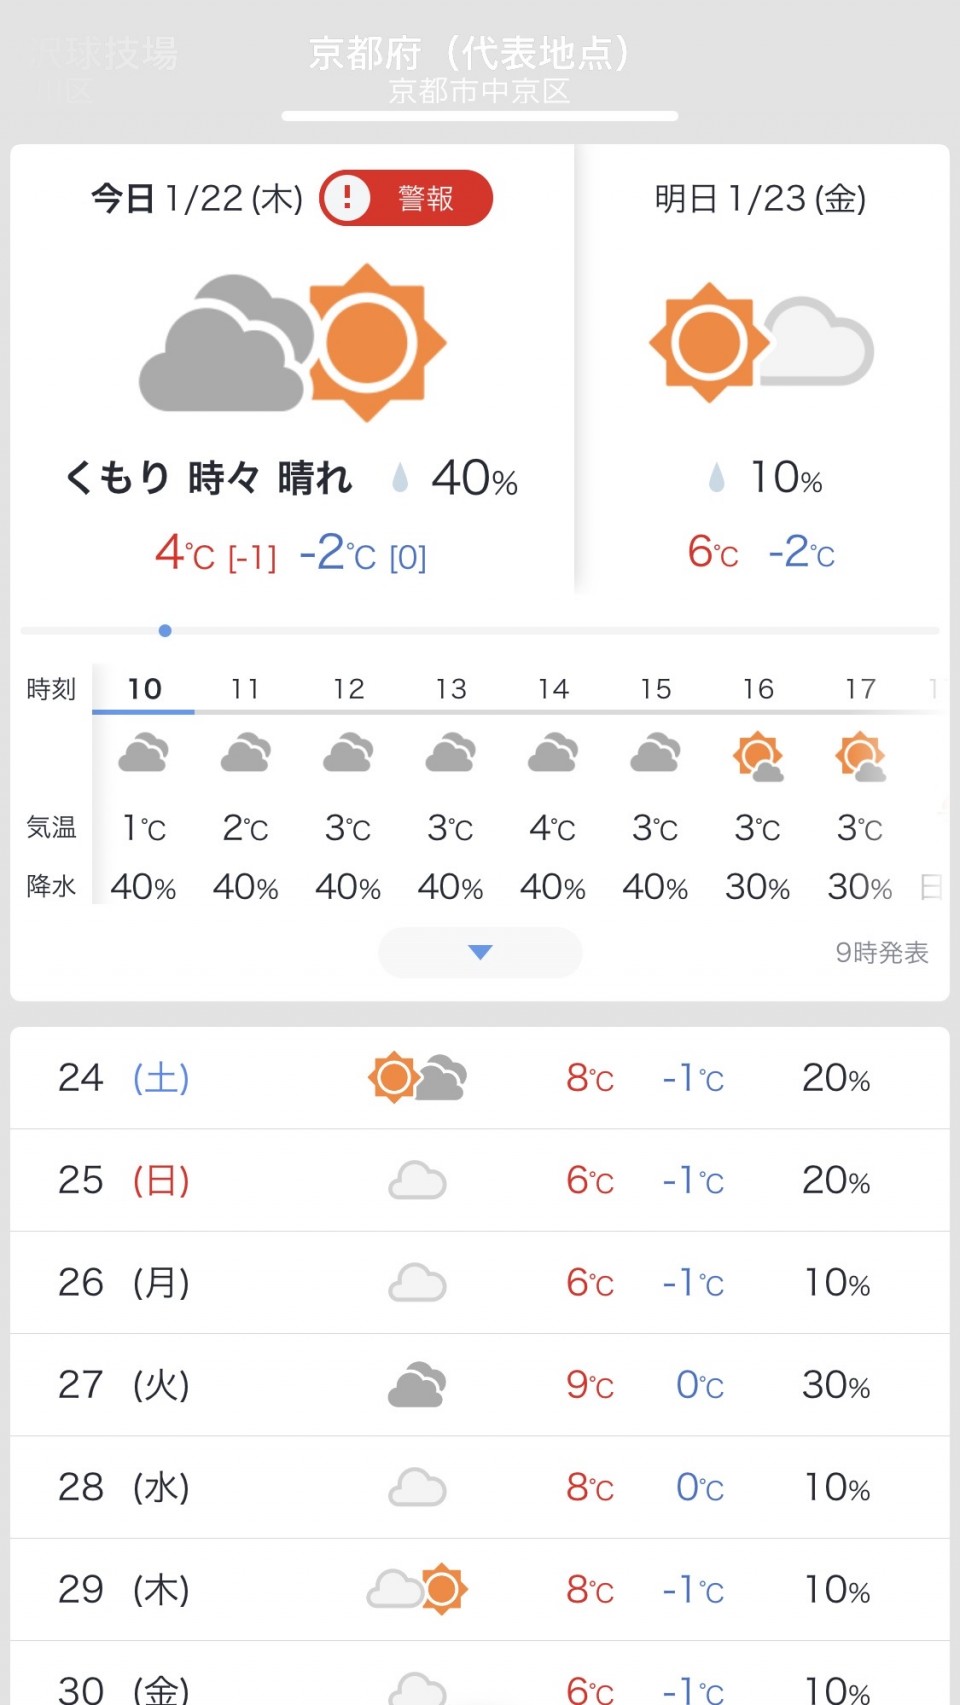960x1705 pixels.
Task: Tap the blue dot on the timeline slider
Action: coord(165,631)
